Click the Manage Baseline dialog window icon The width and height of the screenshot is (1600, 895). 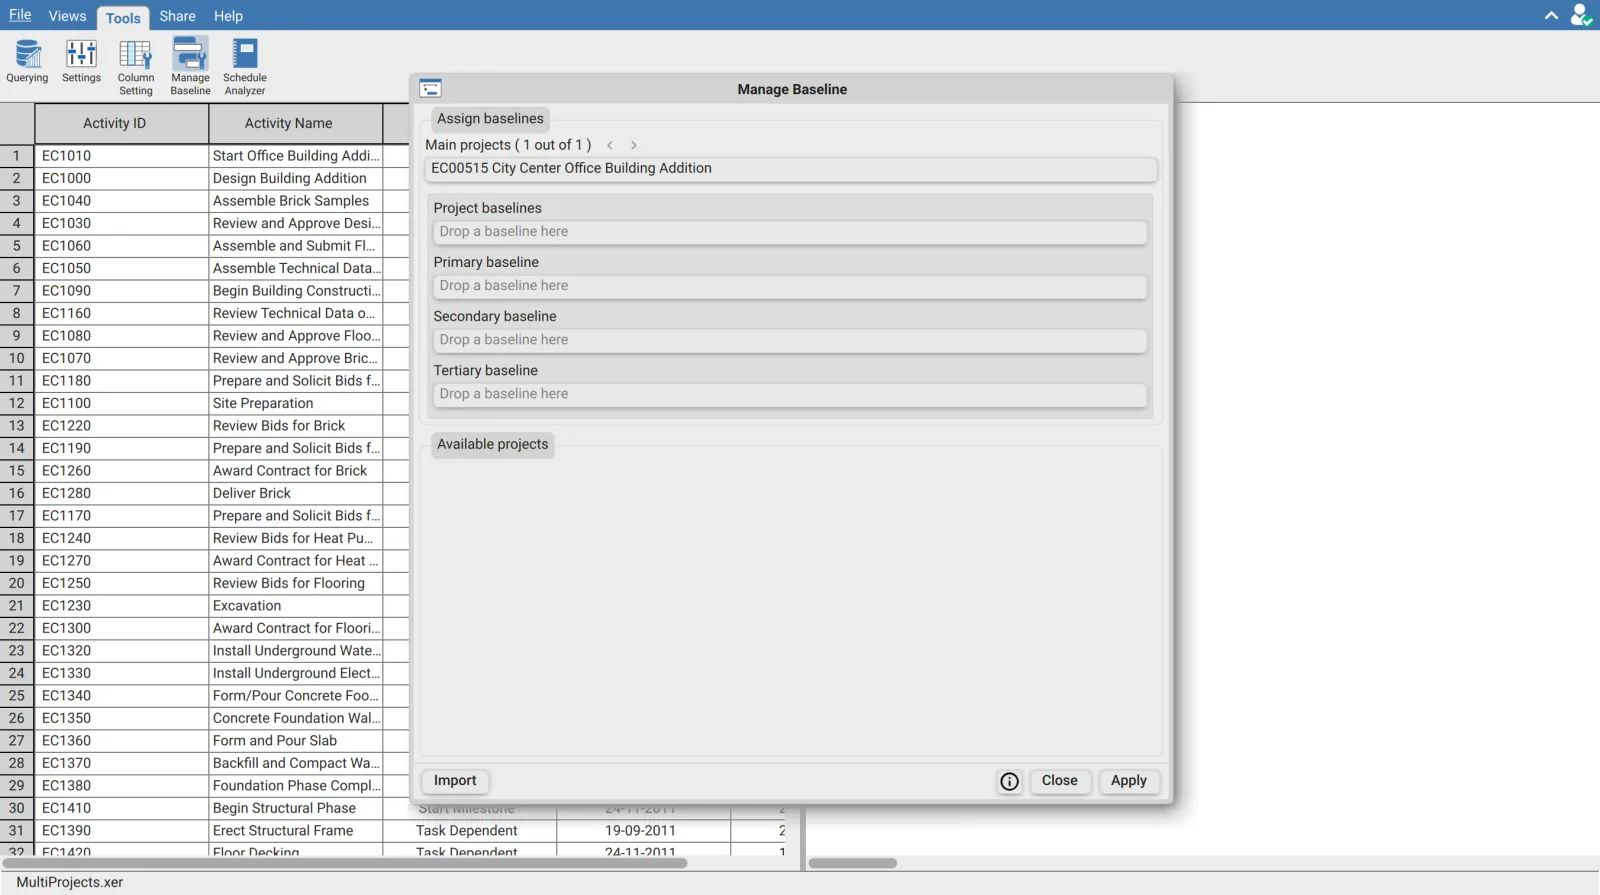coord(431,88)
